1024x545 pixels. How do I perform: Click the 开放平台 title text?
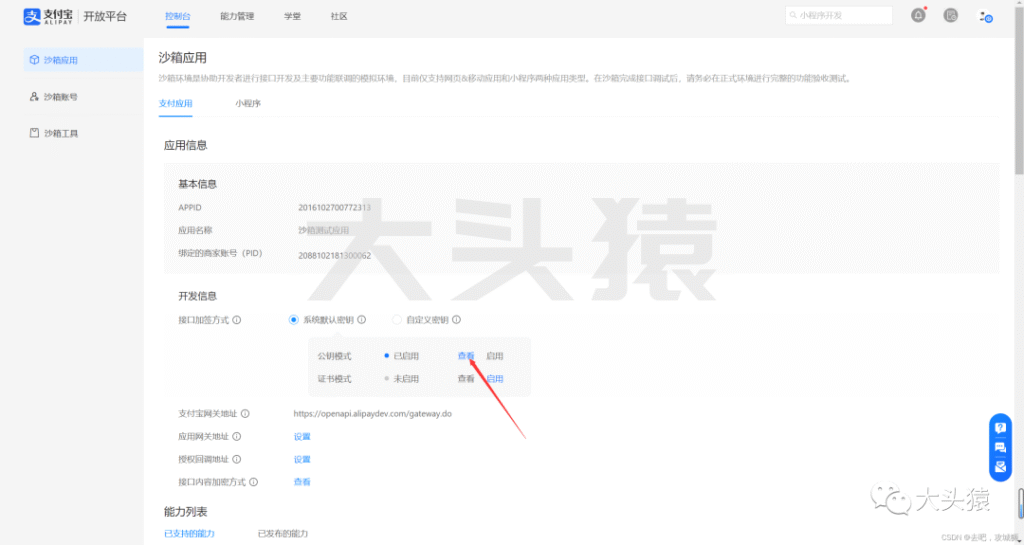(x=105, y=16)
